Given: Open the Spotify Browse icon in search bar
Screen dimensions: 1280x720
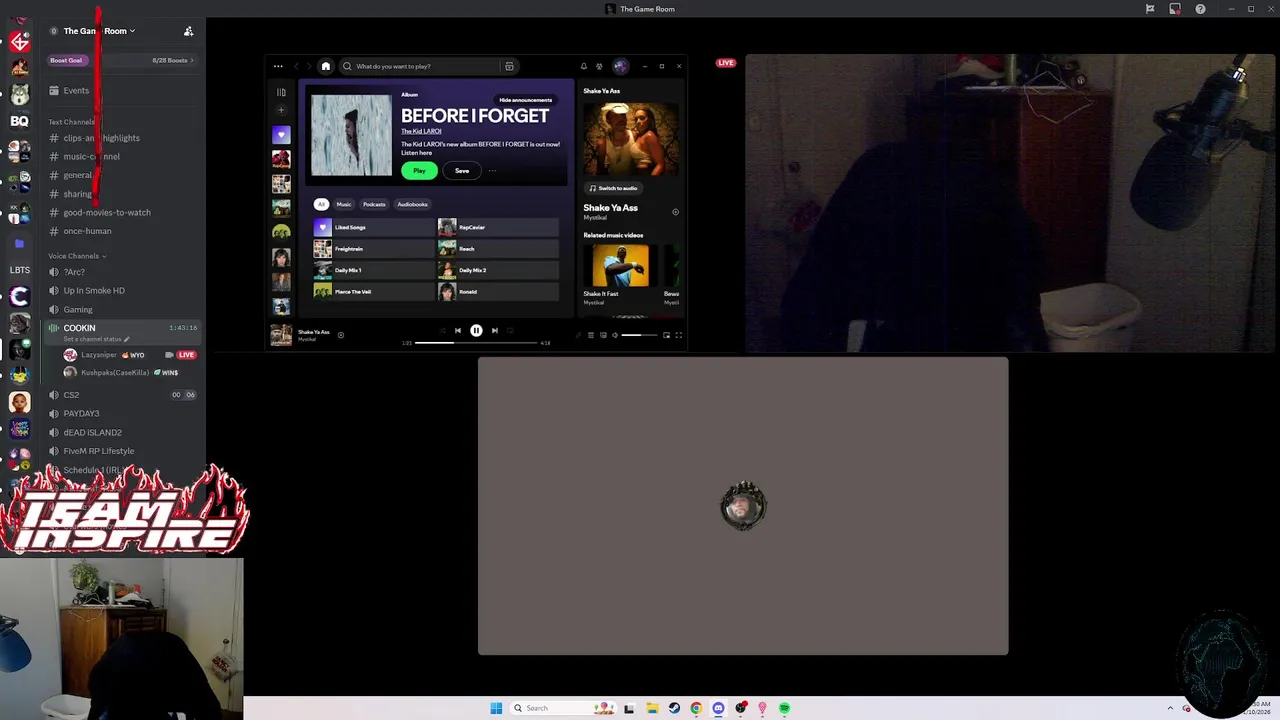Looking at the screenshot, I should click(509, 66).
